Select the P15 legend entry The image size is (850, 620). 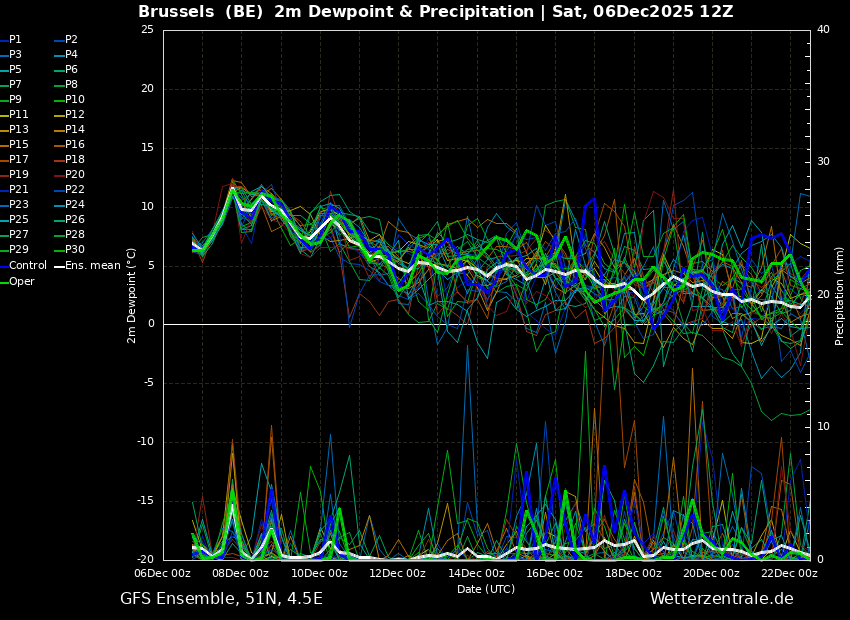tap(19, 145)
